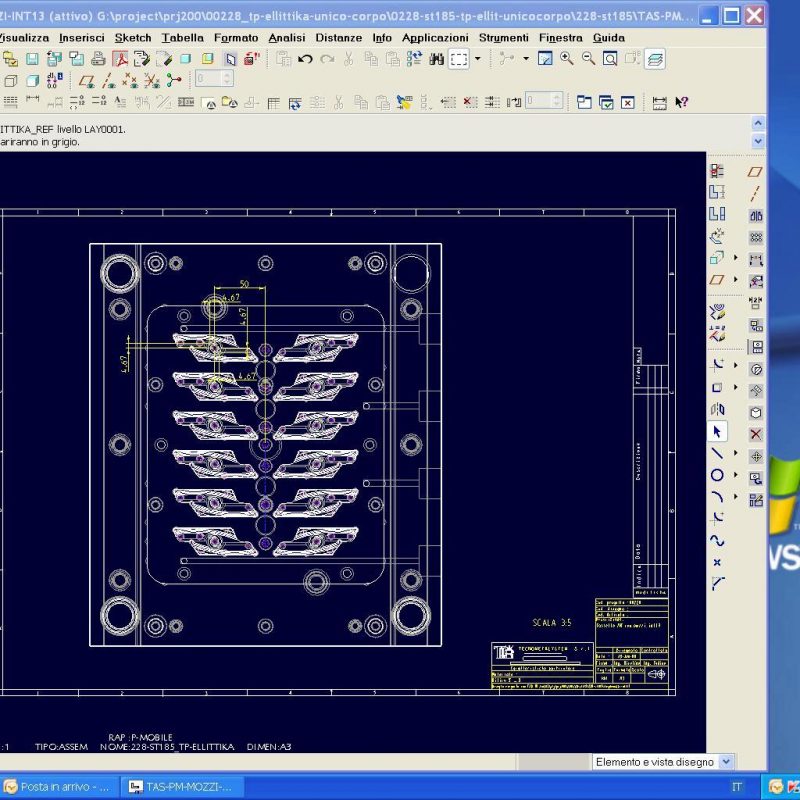Click the red X delete icon in right toolbar
Screen dimensions: 800x800
(756, 434)
